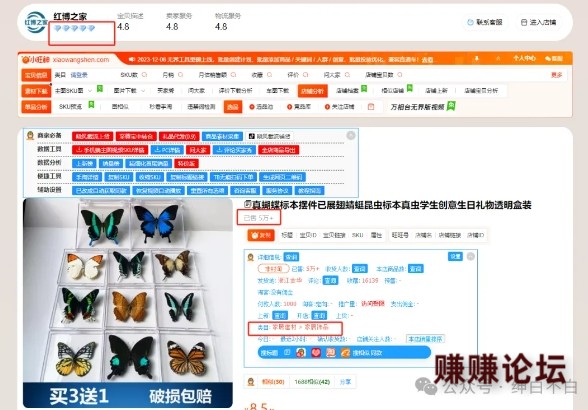Select the 店铺分析 tab

[313, 90]
